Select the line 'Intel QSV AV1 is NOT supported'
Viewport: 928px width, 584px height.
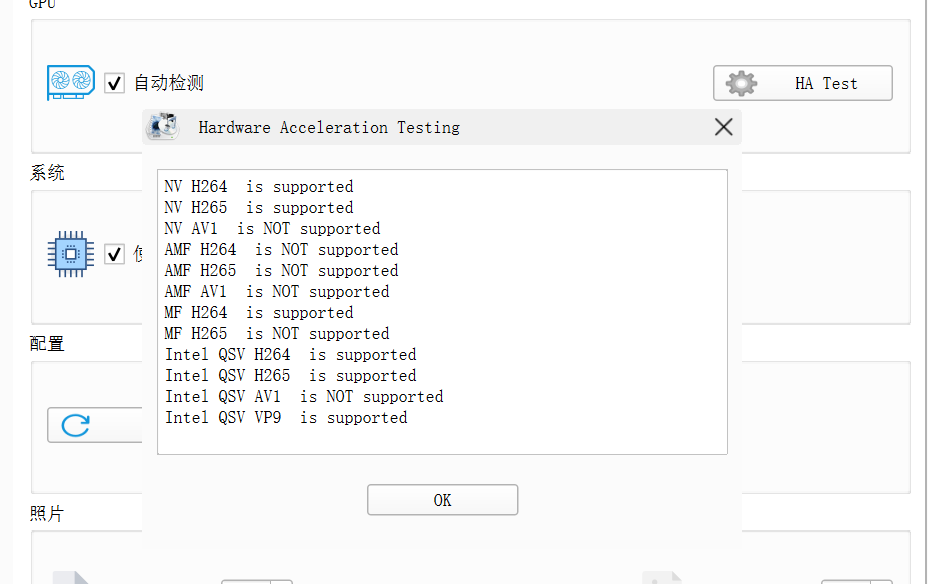[x=304, y=396]
